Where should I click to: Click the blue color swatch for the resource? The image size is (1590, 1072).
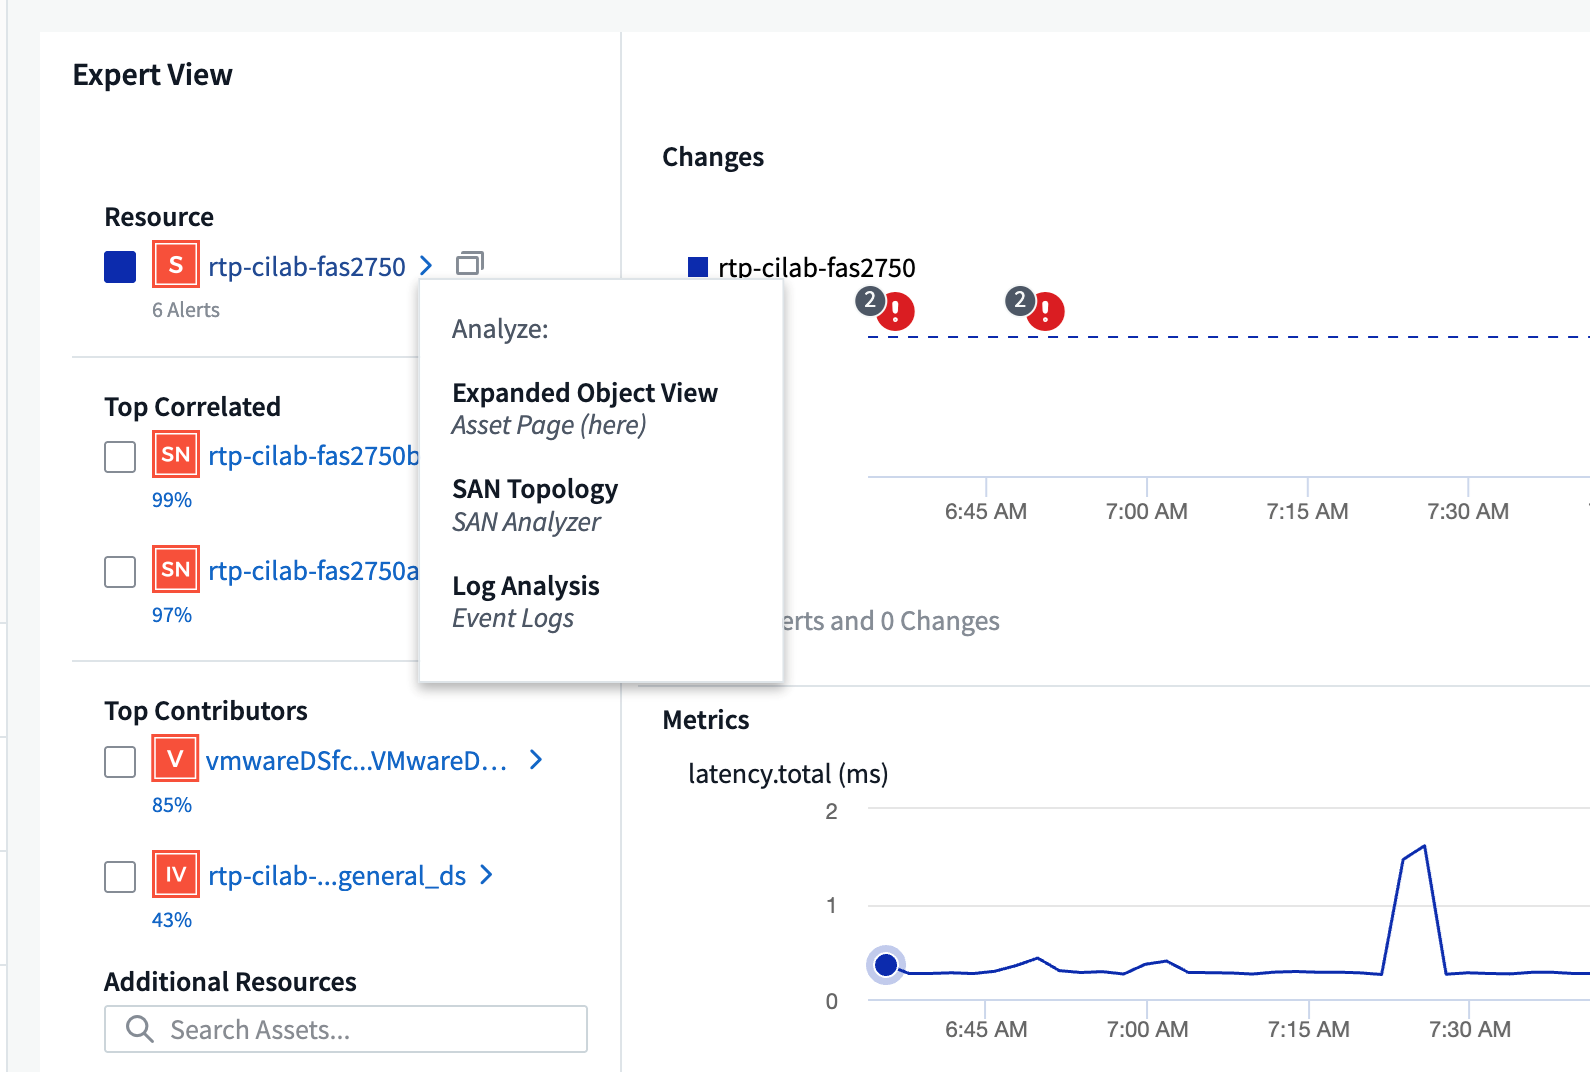point(120,267)
